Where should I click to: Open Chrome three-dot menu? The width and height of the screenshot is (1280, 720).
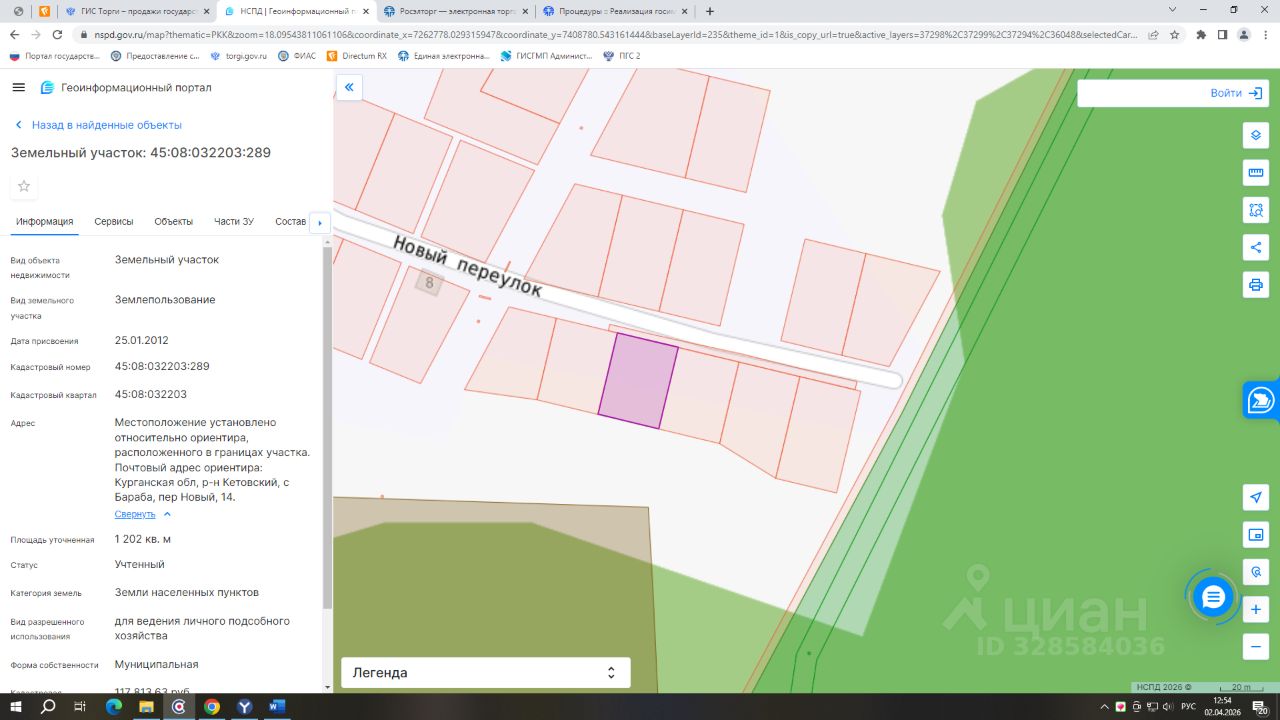[x=1266, y=34]
